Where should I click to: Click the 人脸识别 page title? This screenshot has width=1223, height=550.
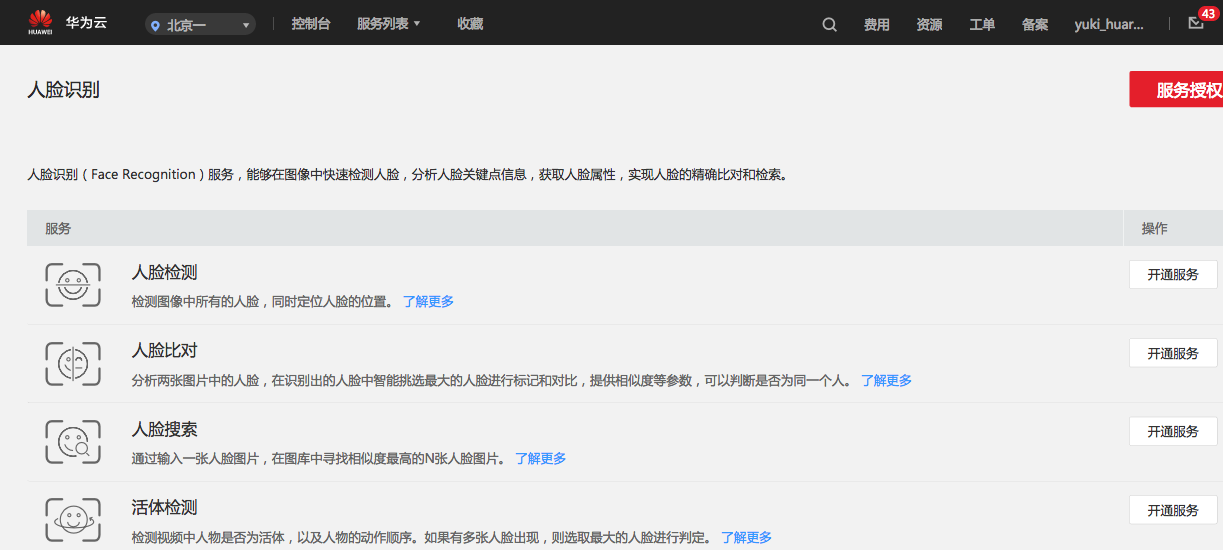click(63, 90)
